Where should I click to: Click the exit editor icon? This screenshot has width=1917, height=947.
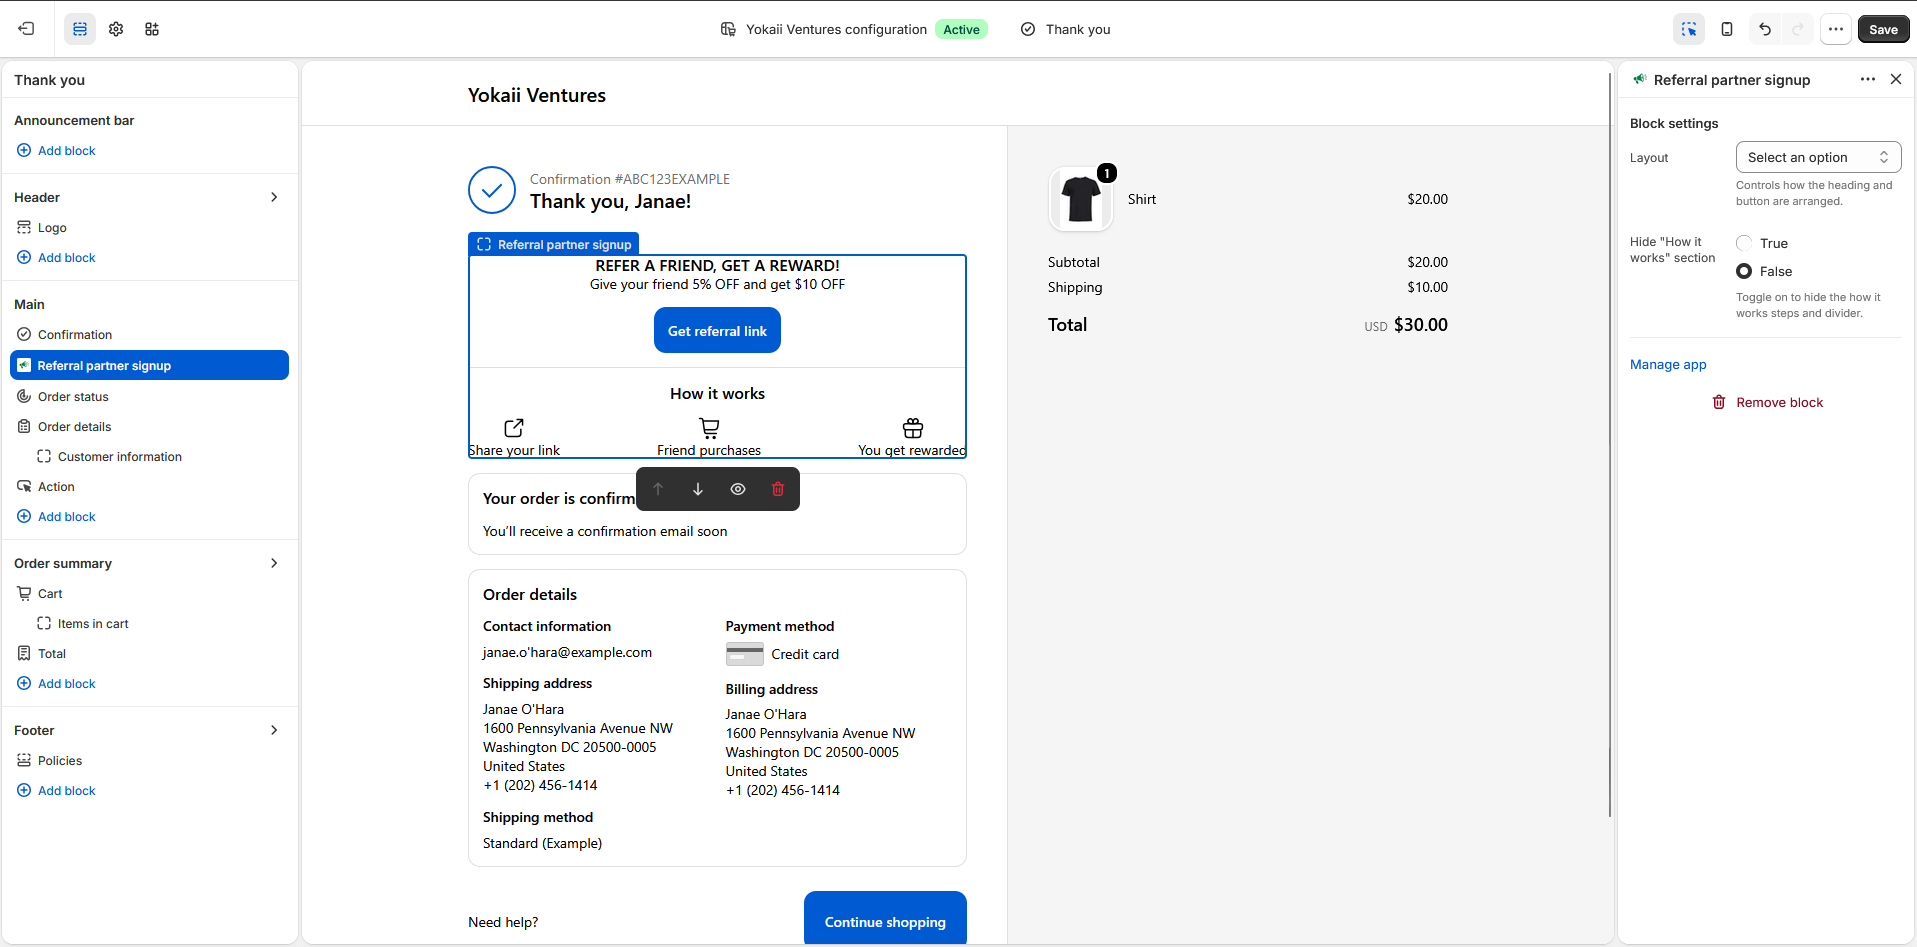click(x=27, y=29)
